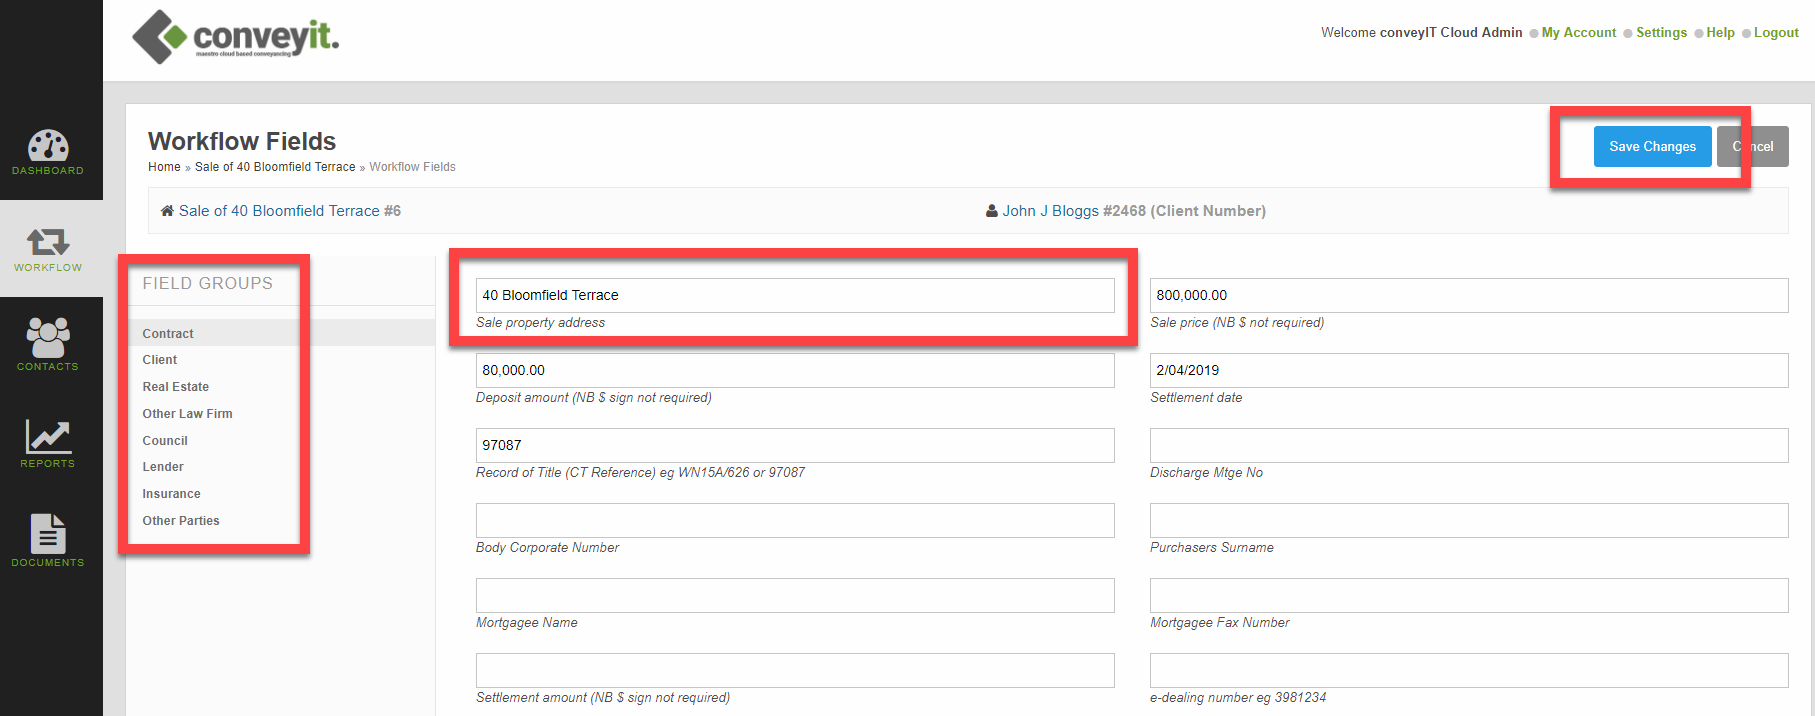1815x716 pixels.
Task: Open the Contacts people icon
Action: (x=48, y=338)
